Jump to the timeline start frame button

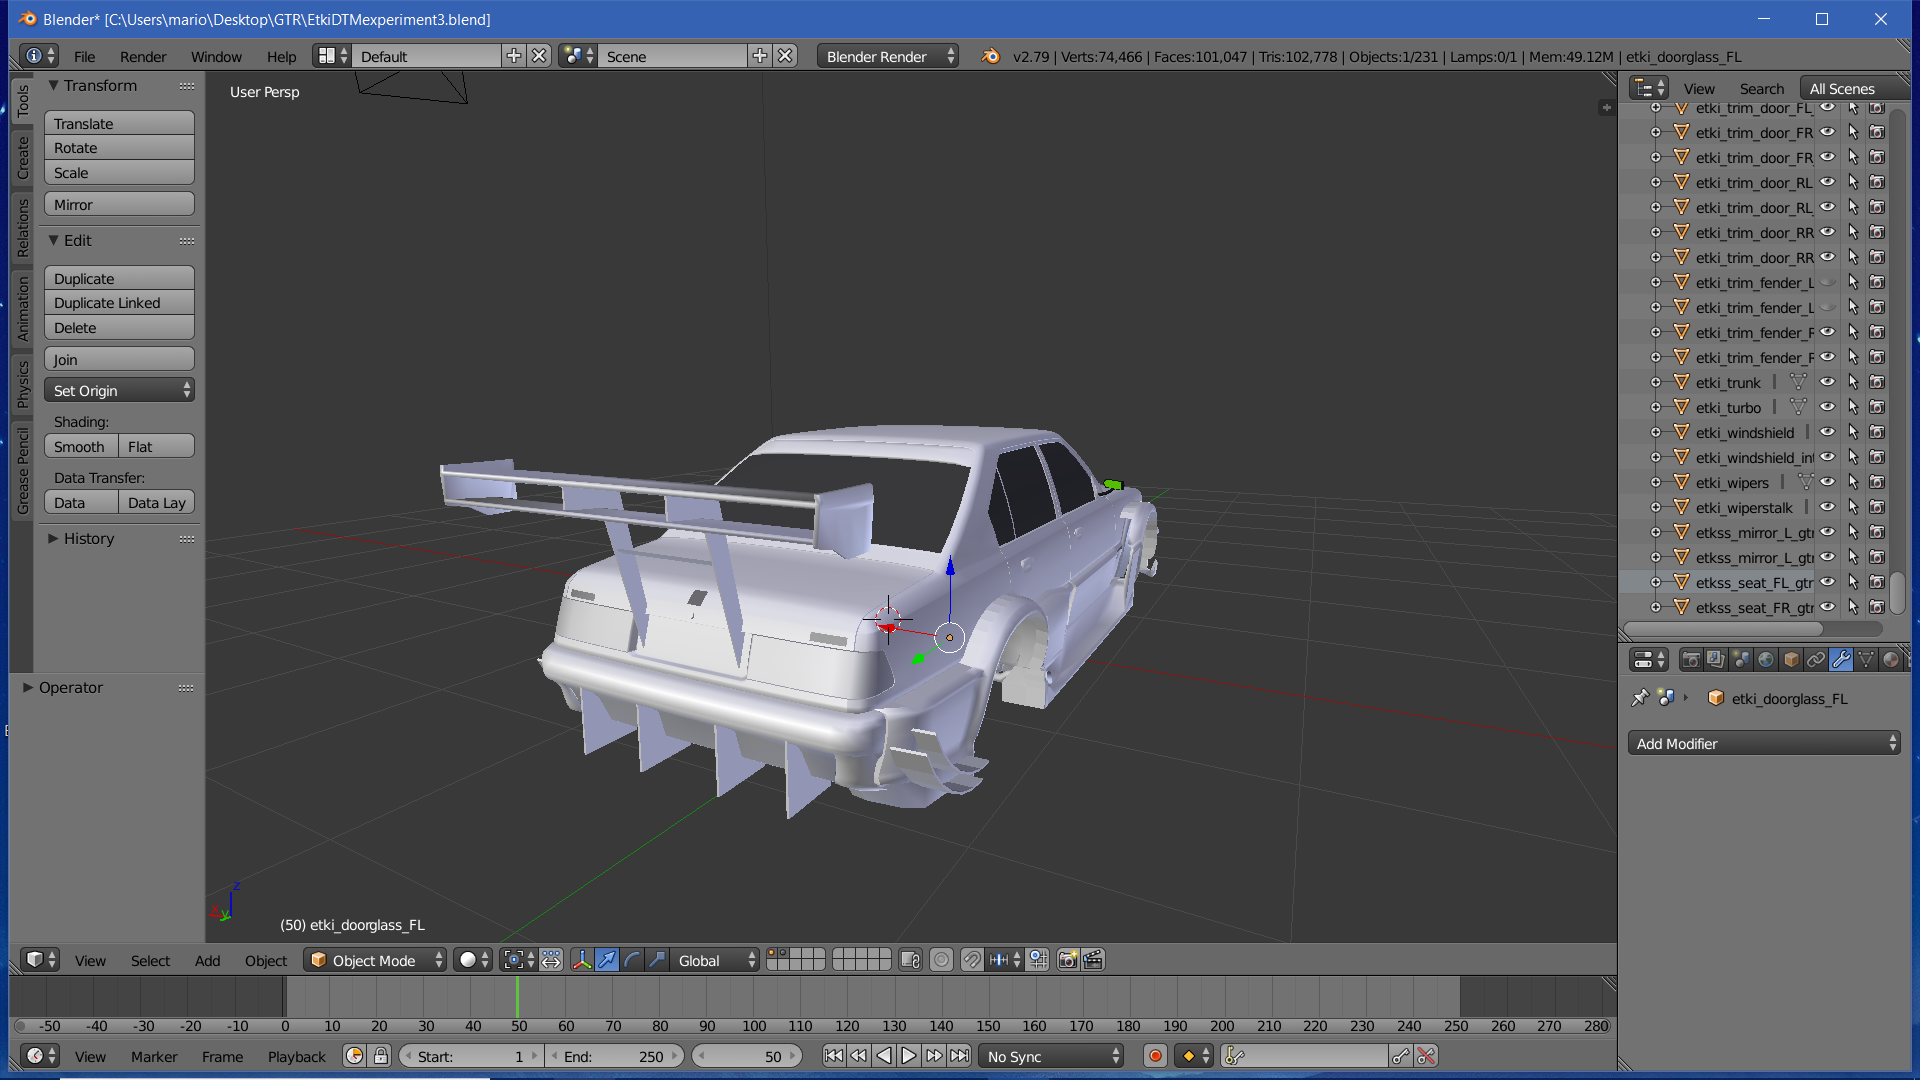click(833, 1056)
